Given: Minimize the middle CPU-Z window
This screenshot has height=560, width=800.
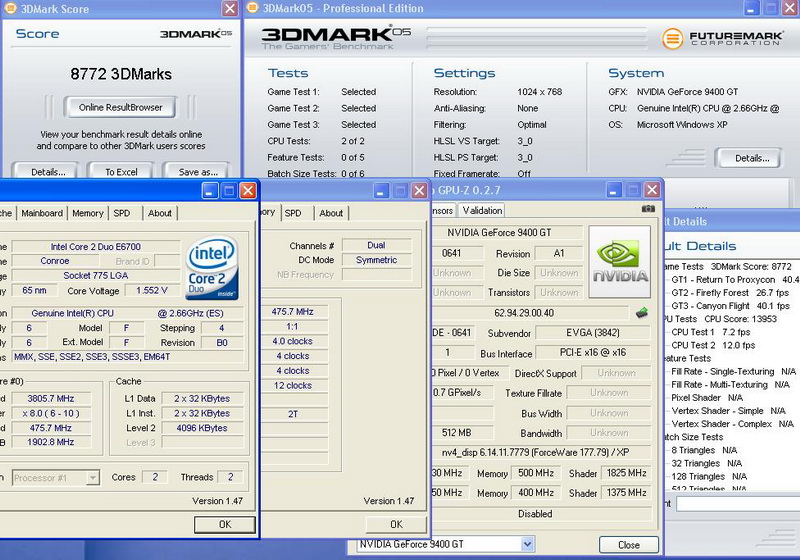Looking at the screenshot, I should [x=381, y=191].
